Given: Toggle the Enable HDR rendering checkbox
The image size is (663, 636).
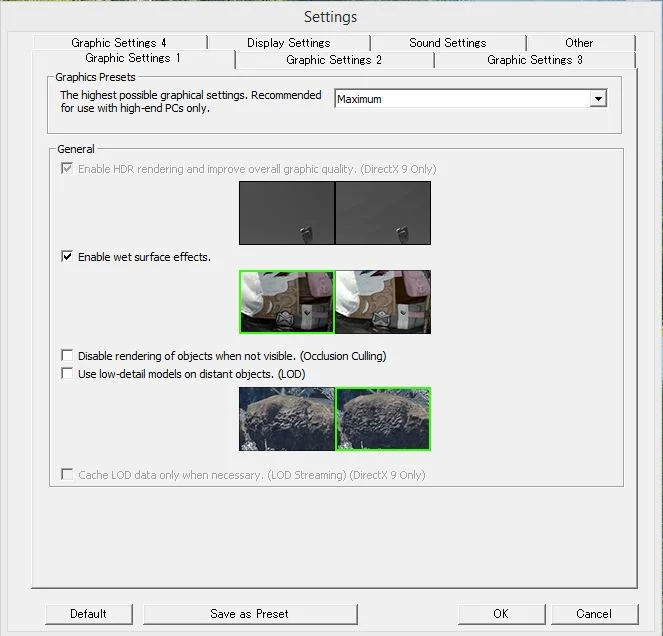Looking at the screenshot, I should [67, 168].
